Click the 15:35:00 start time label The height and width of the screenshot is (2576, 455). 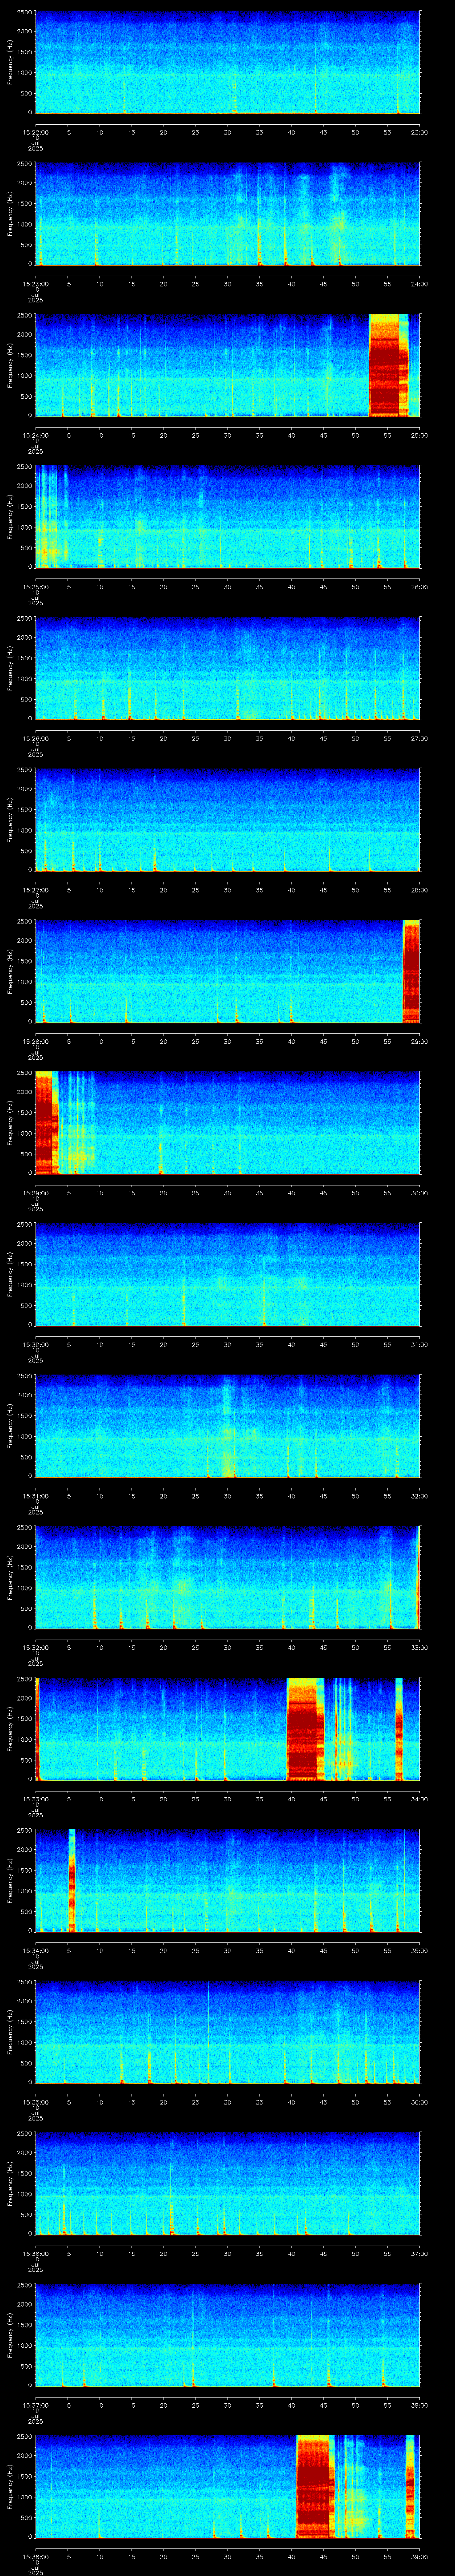tap(35, 2102)
